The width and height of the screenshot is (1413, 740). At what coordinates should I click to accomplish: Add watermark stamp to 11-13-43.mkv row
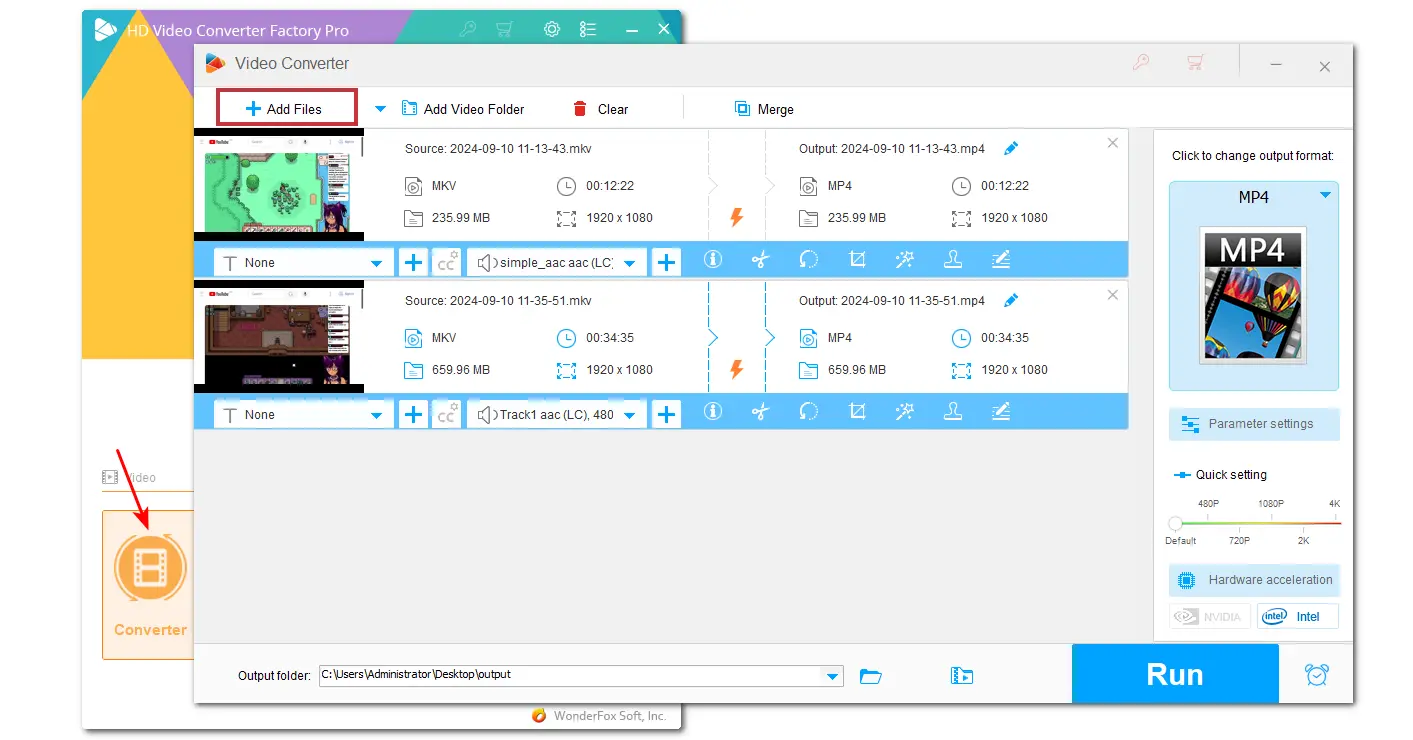point(953,260)
